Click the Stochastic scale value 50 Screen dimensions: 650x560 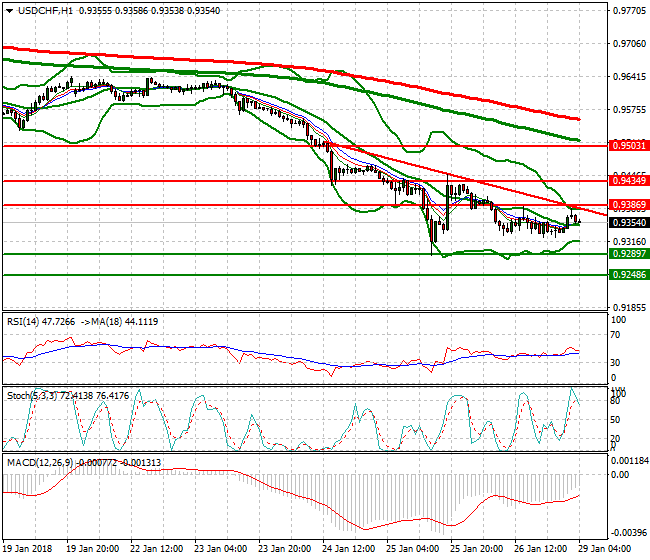click(x=616, y=419)
